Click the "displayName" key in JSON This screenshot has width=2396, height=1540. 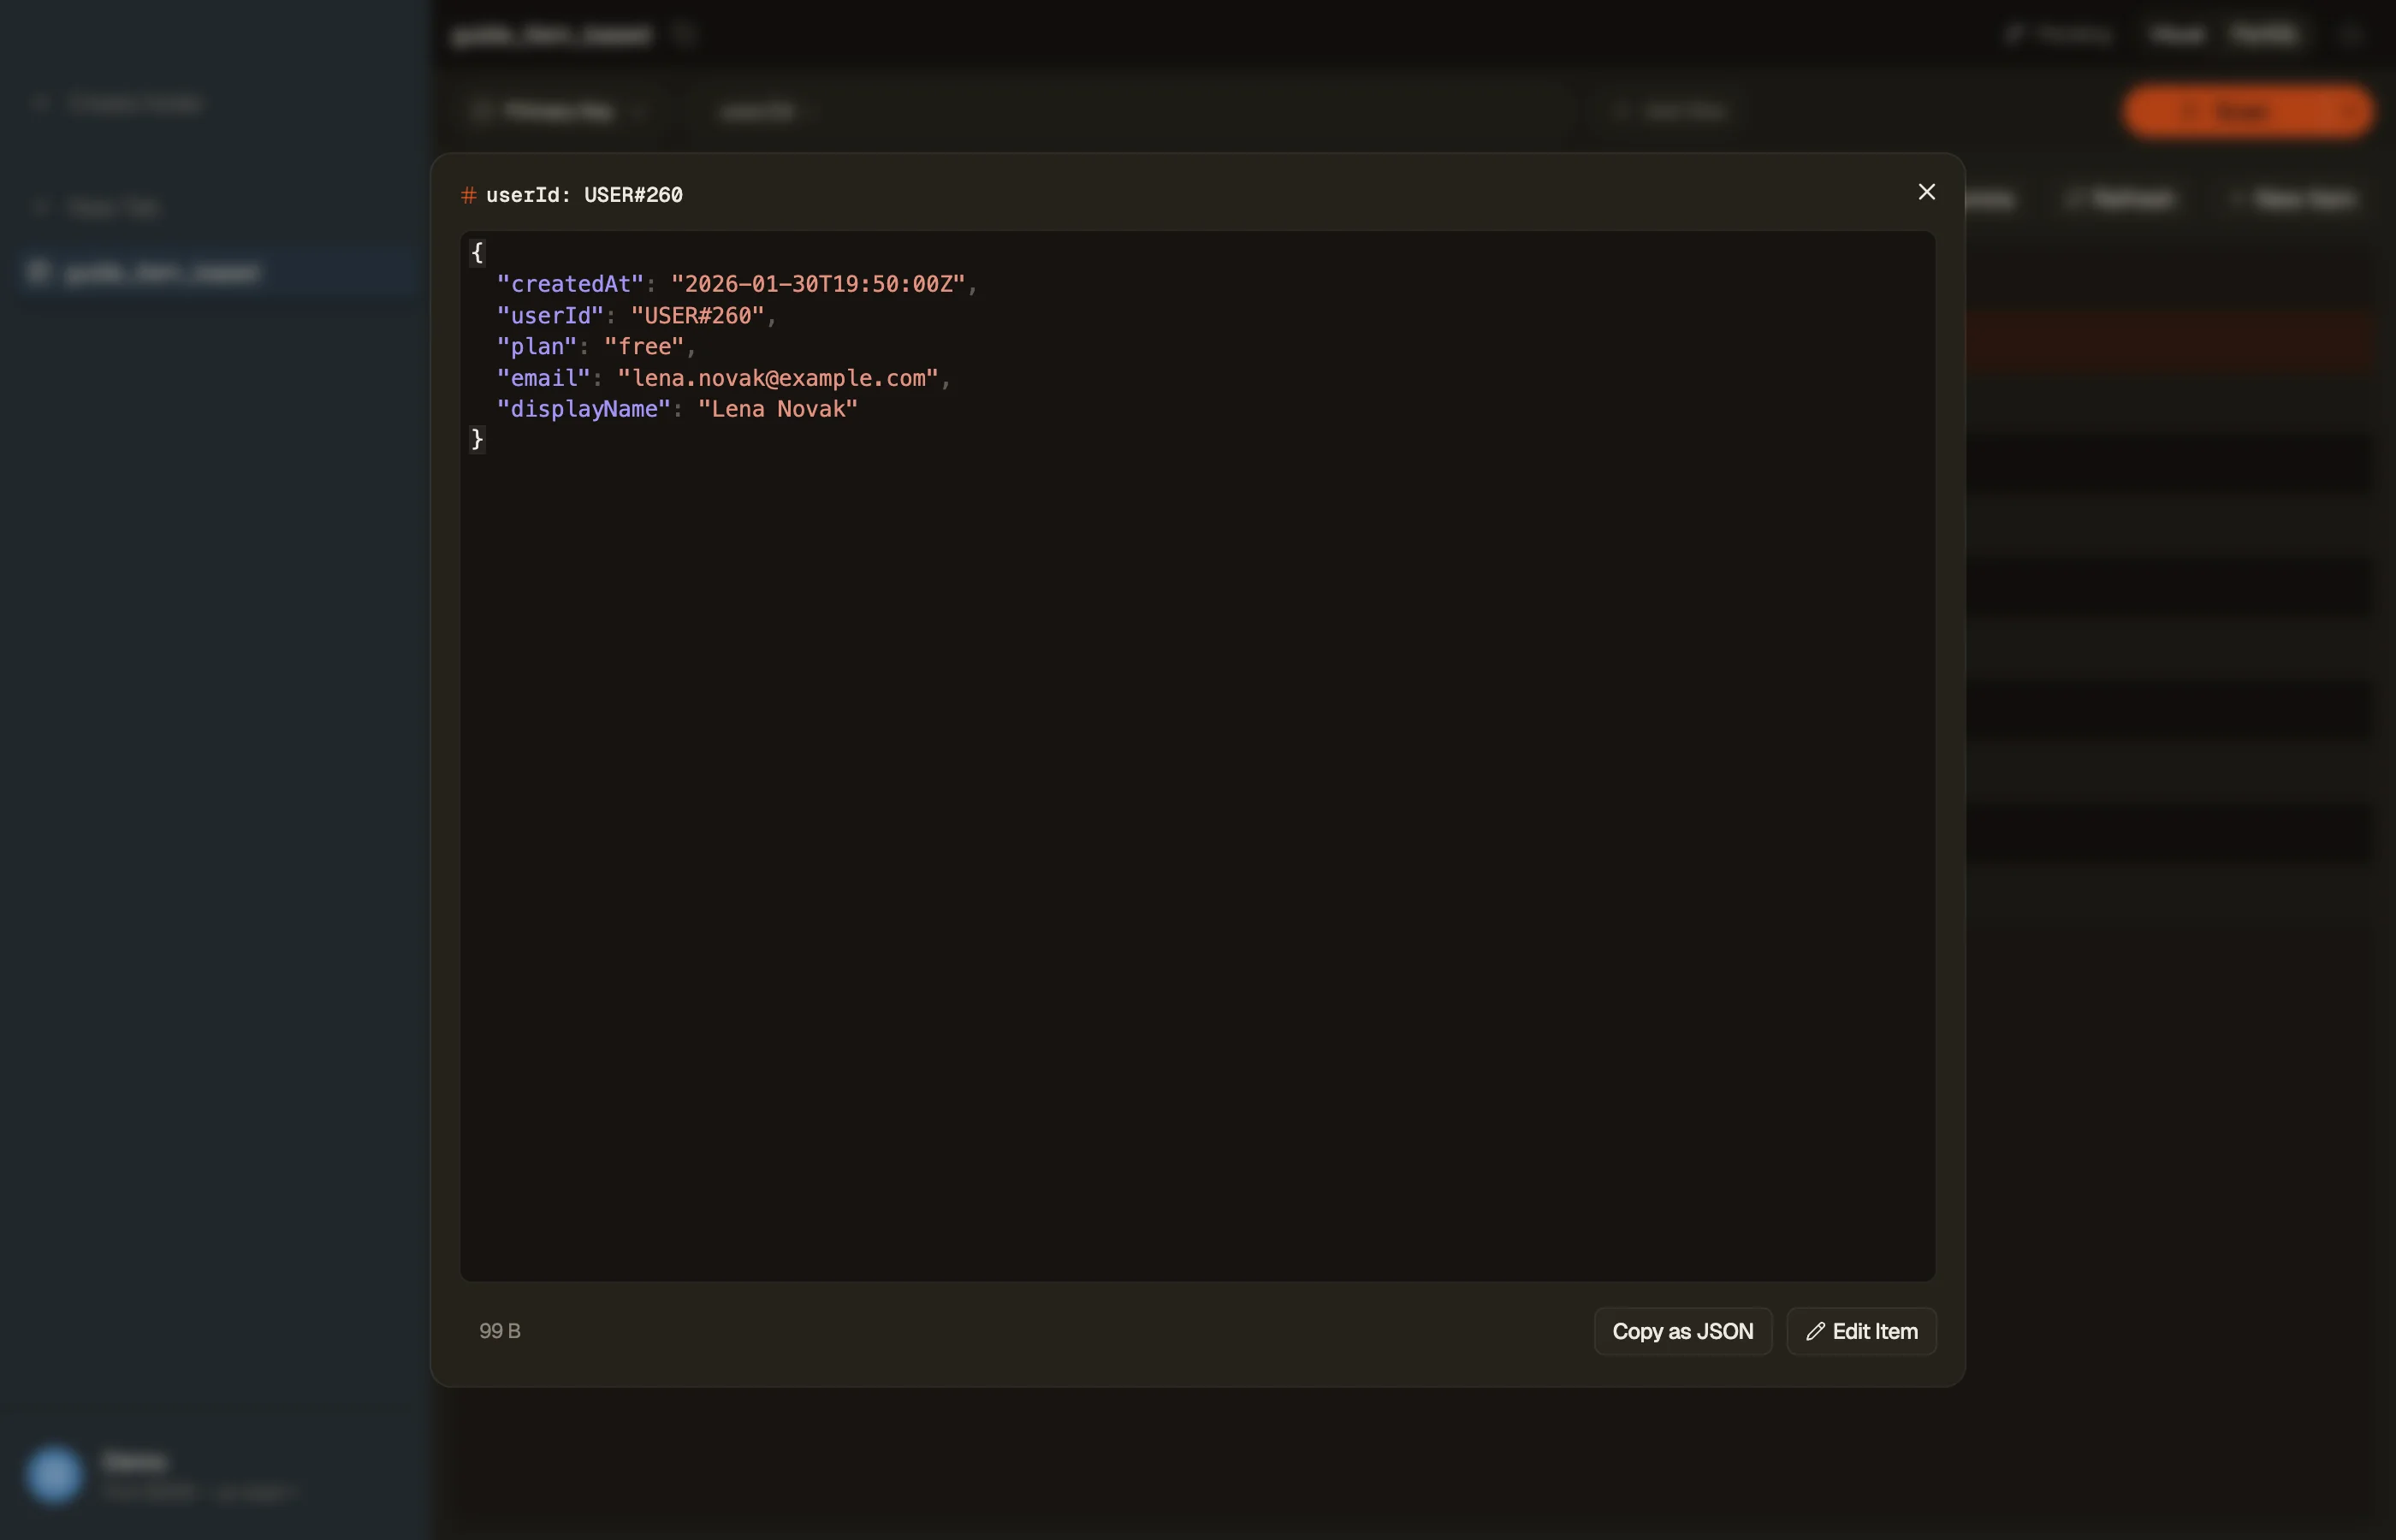pyautogui.click(x=584, y=409)
